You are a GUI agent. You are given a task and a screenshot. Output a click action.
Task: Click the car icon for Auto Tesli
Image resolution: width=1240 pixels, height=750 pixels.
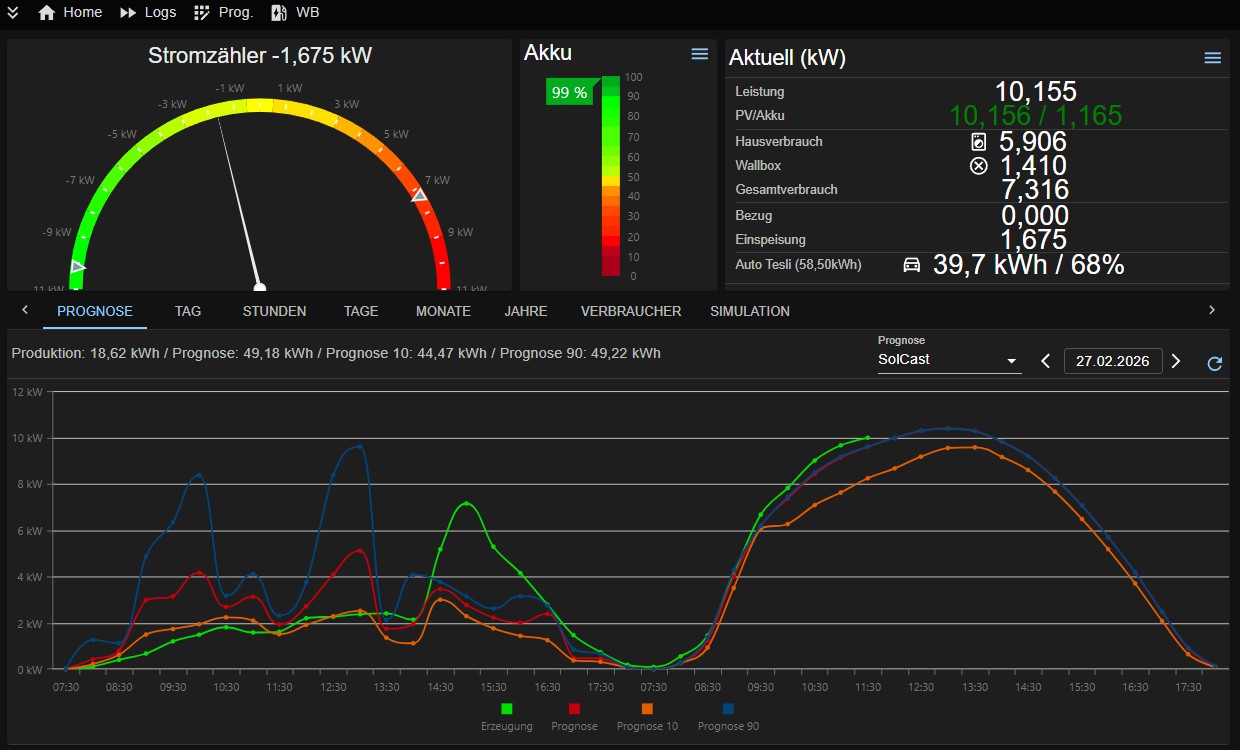pos(911,265)
